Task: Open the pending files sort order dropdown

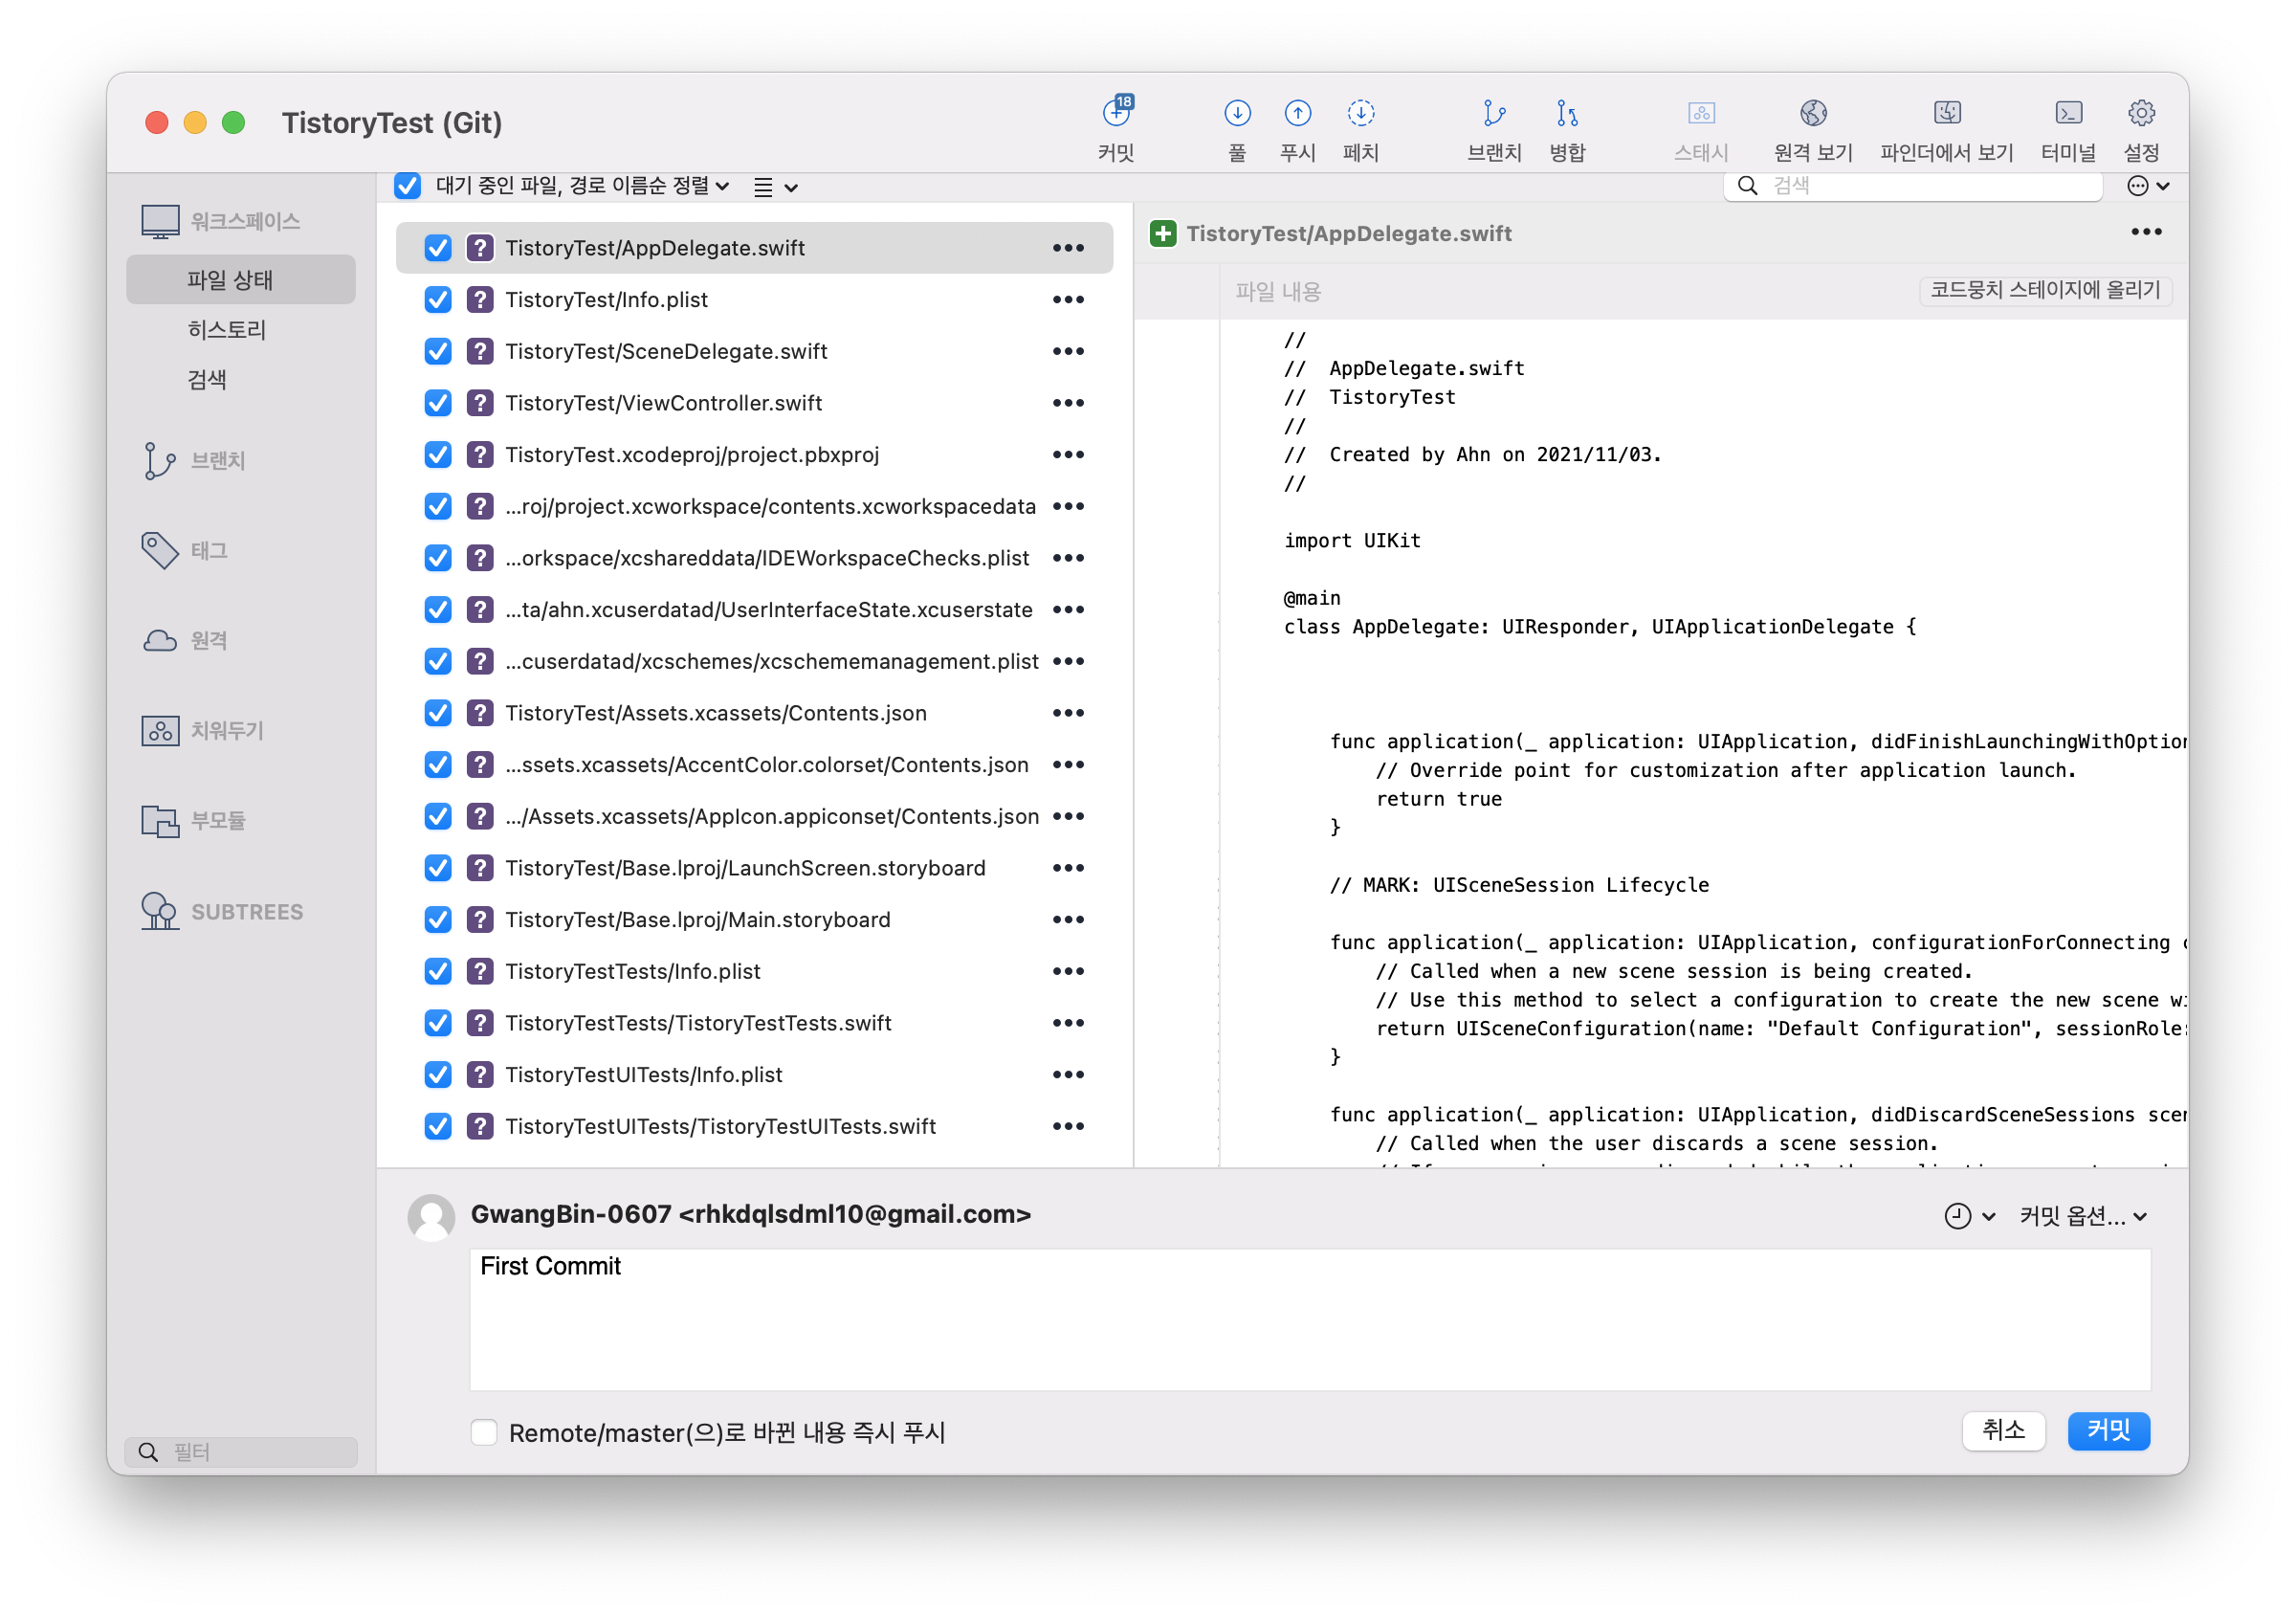Action: 582,186
